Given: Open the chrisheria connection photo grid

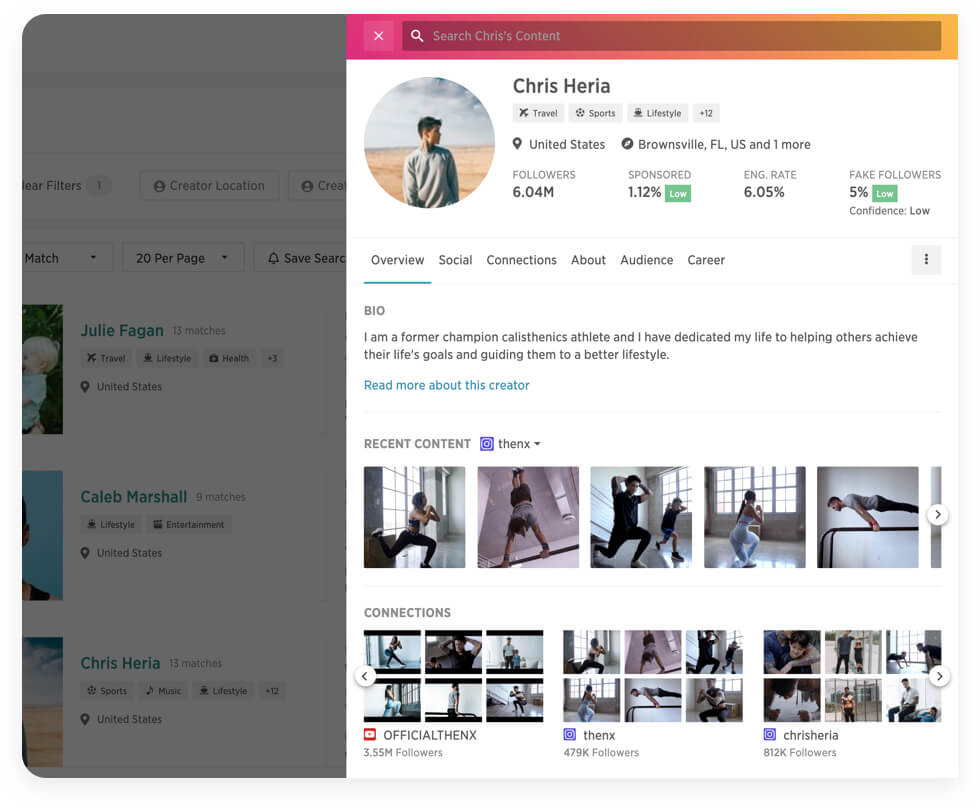Looking at the screenshot, I should pyautogui.click(x=852, y=676).
